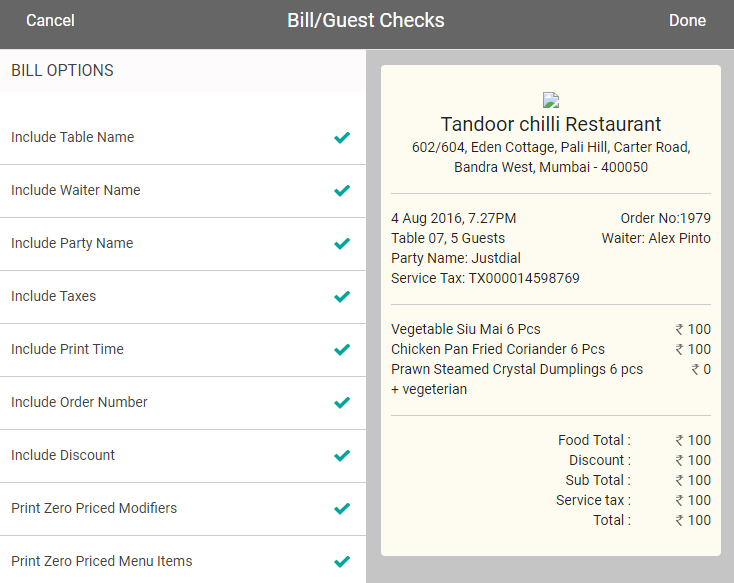This screenshot has width=734, height=583.
Task: Toggle Print Zero Priced Modifiers checkmark
Action: (x=342, y=508)
